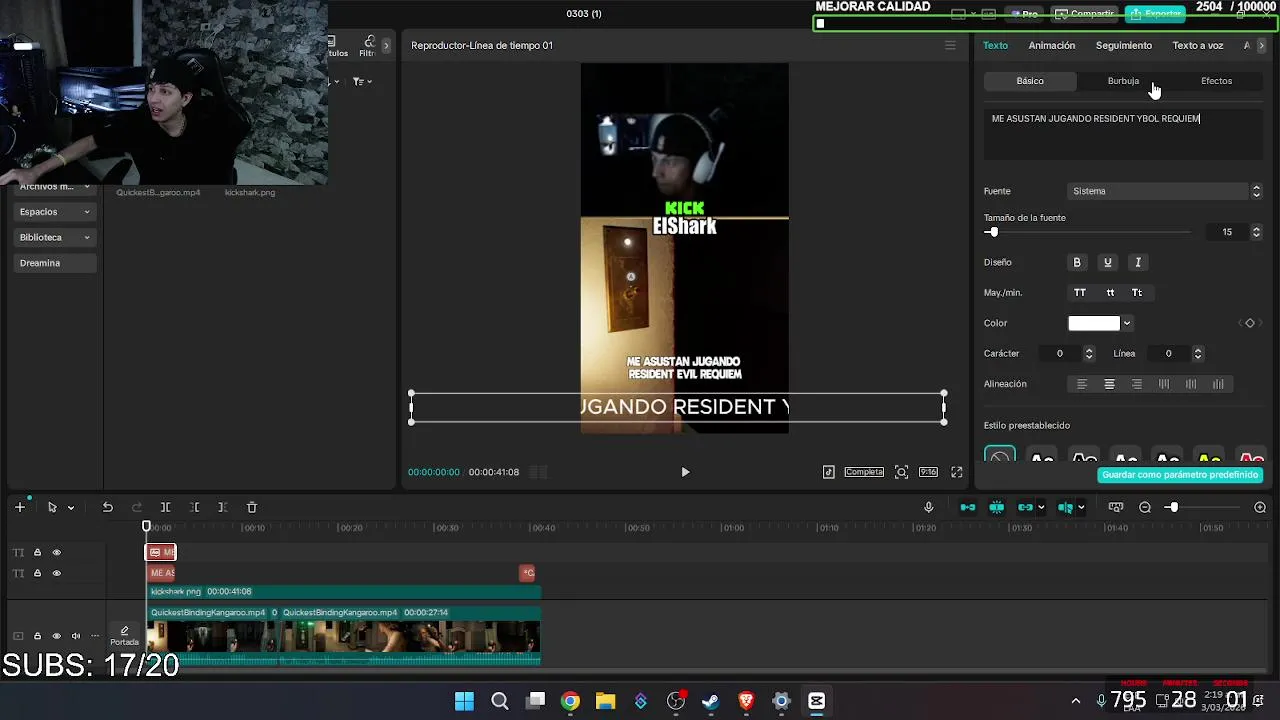Switch to the Seguimiento tab
The width and height of the screenshot is (1280, 720).
pyautogui.click(x=1124, y=45)
